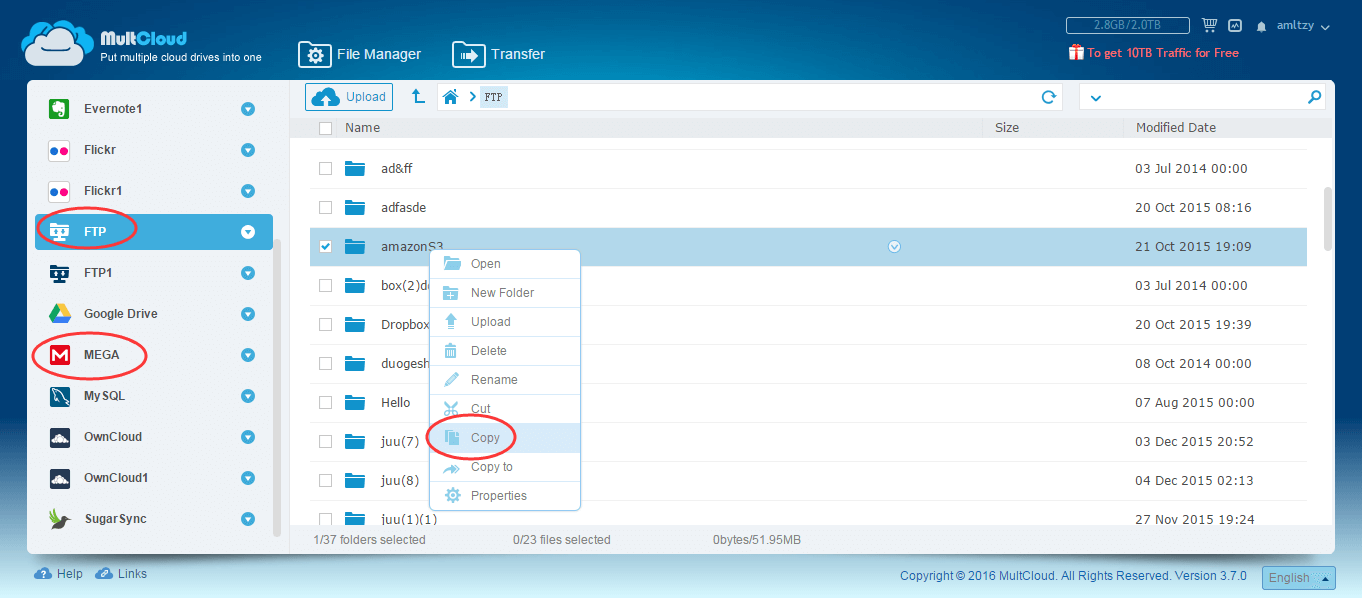Screen dimensions: 1362x599
Task: Select the OwnCloud1 drive icon
Action: (x=59, y=478)
